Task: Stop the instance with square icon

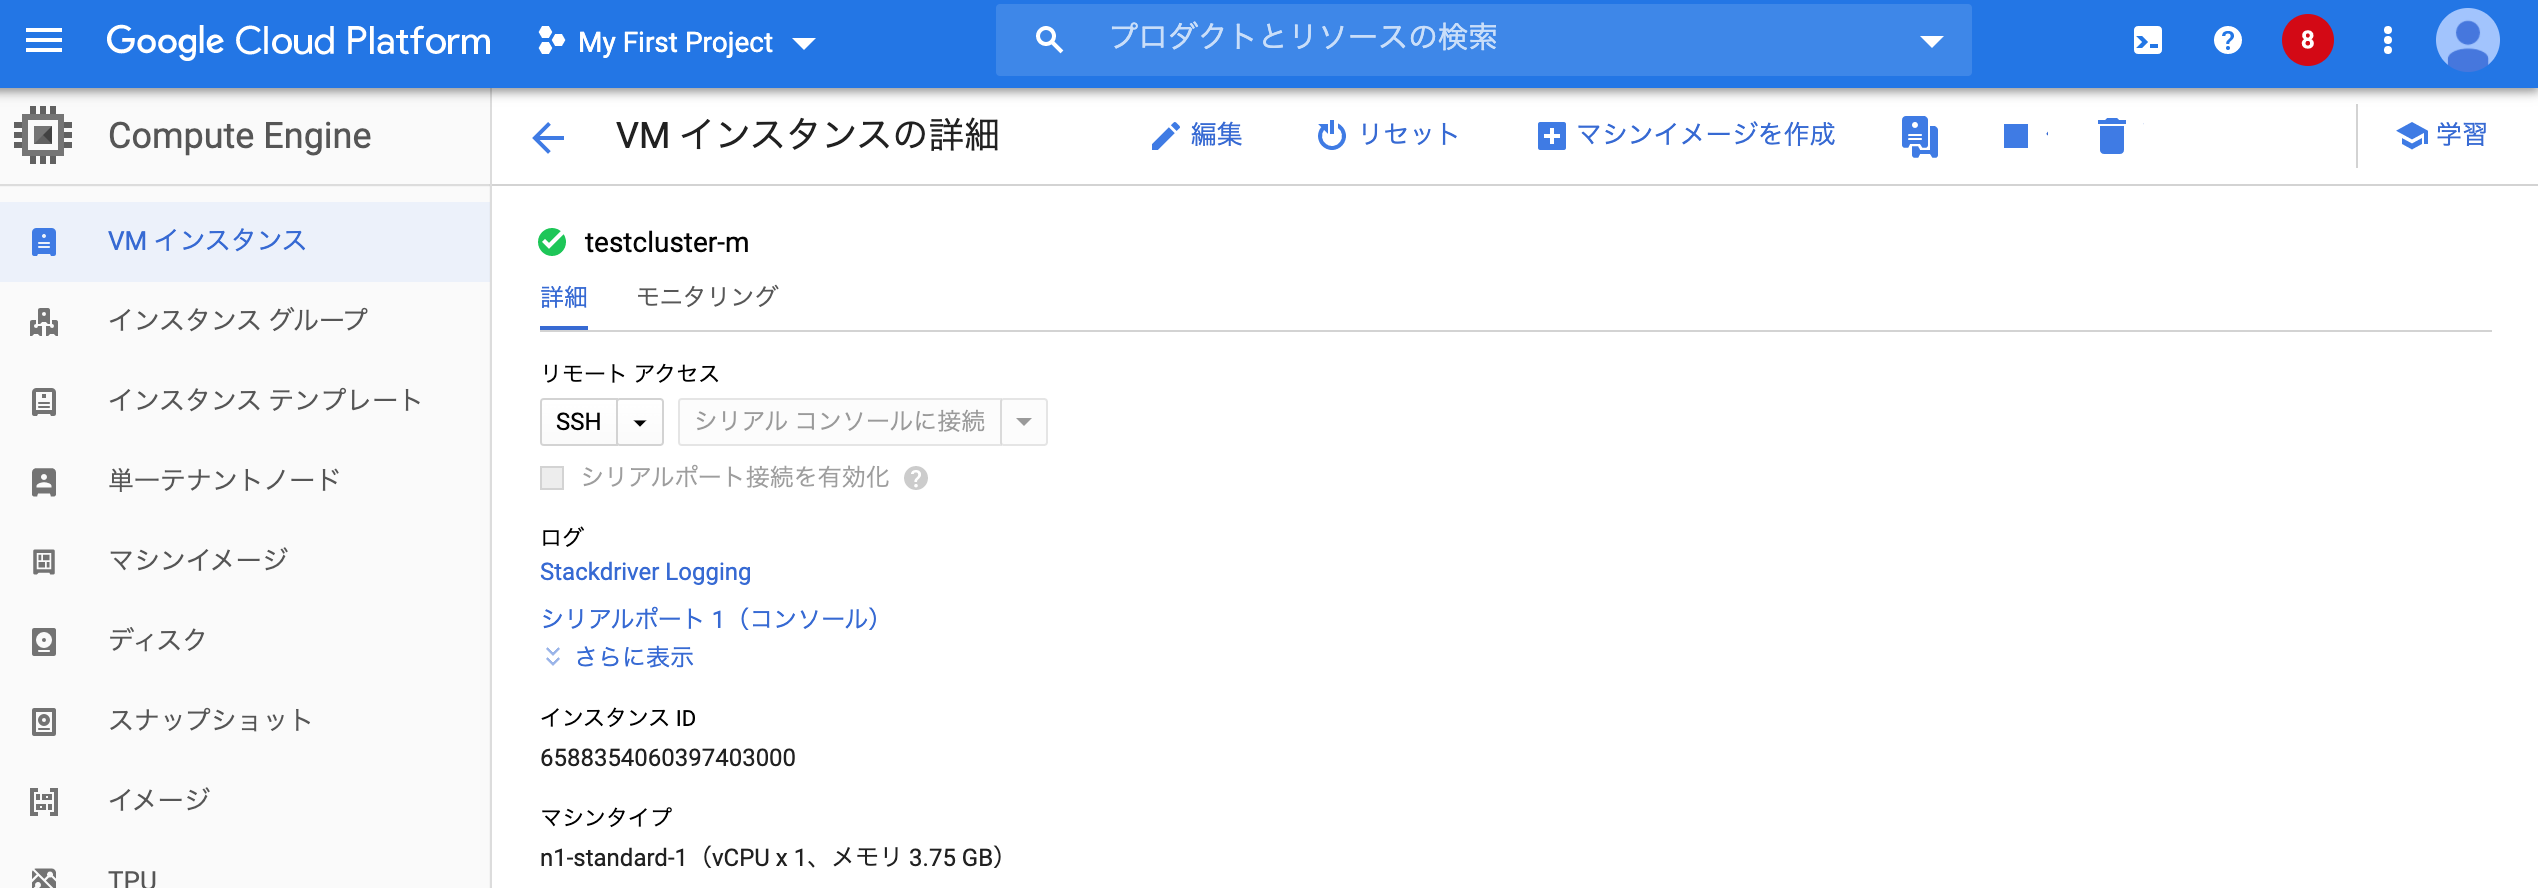Action: click(2016, 136)
